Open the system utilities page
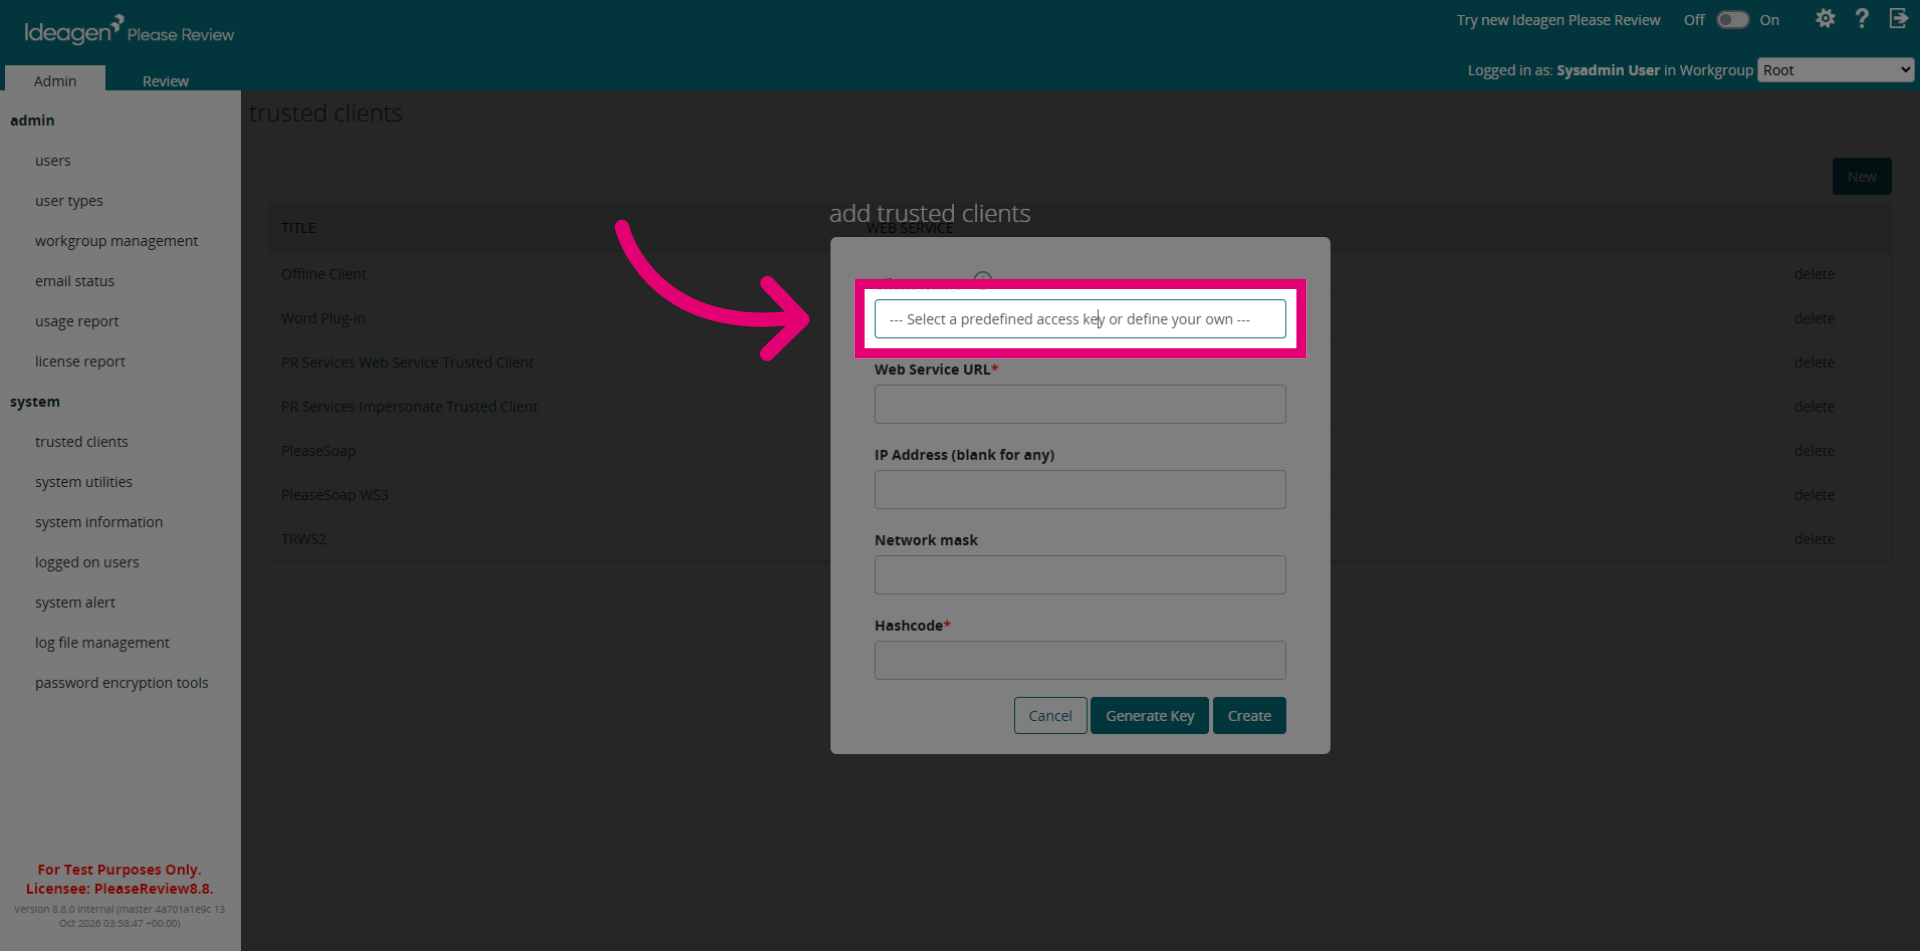This screenshot has width=1920, height=951. point(84,482)
